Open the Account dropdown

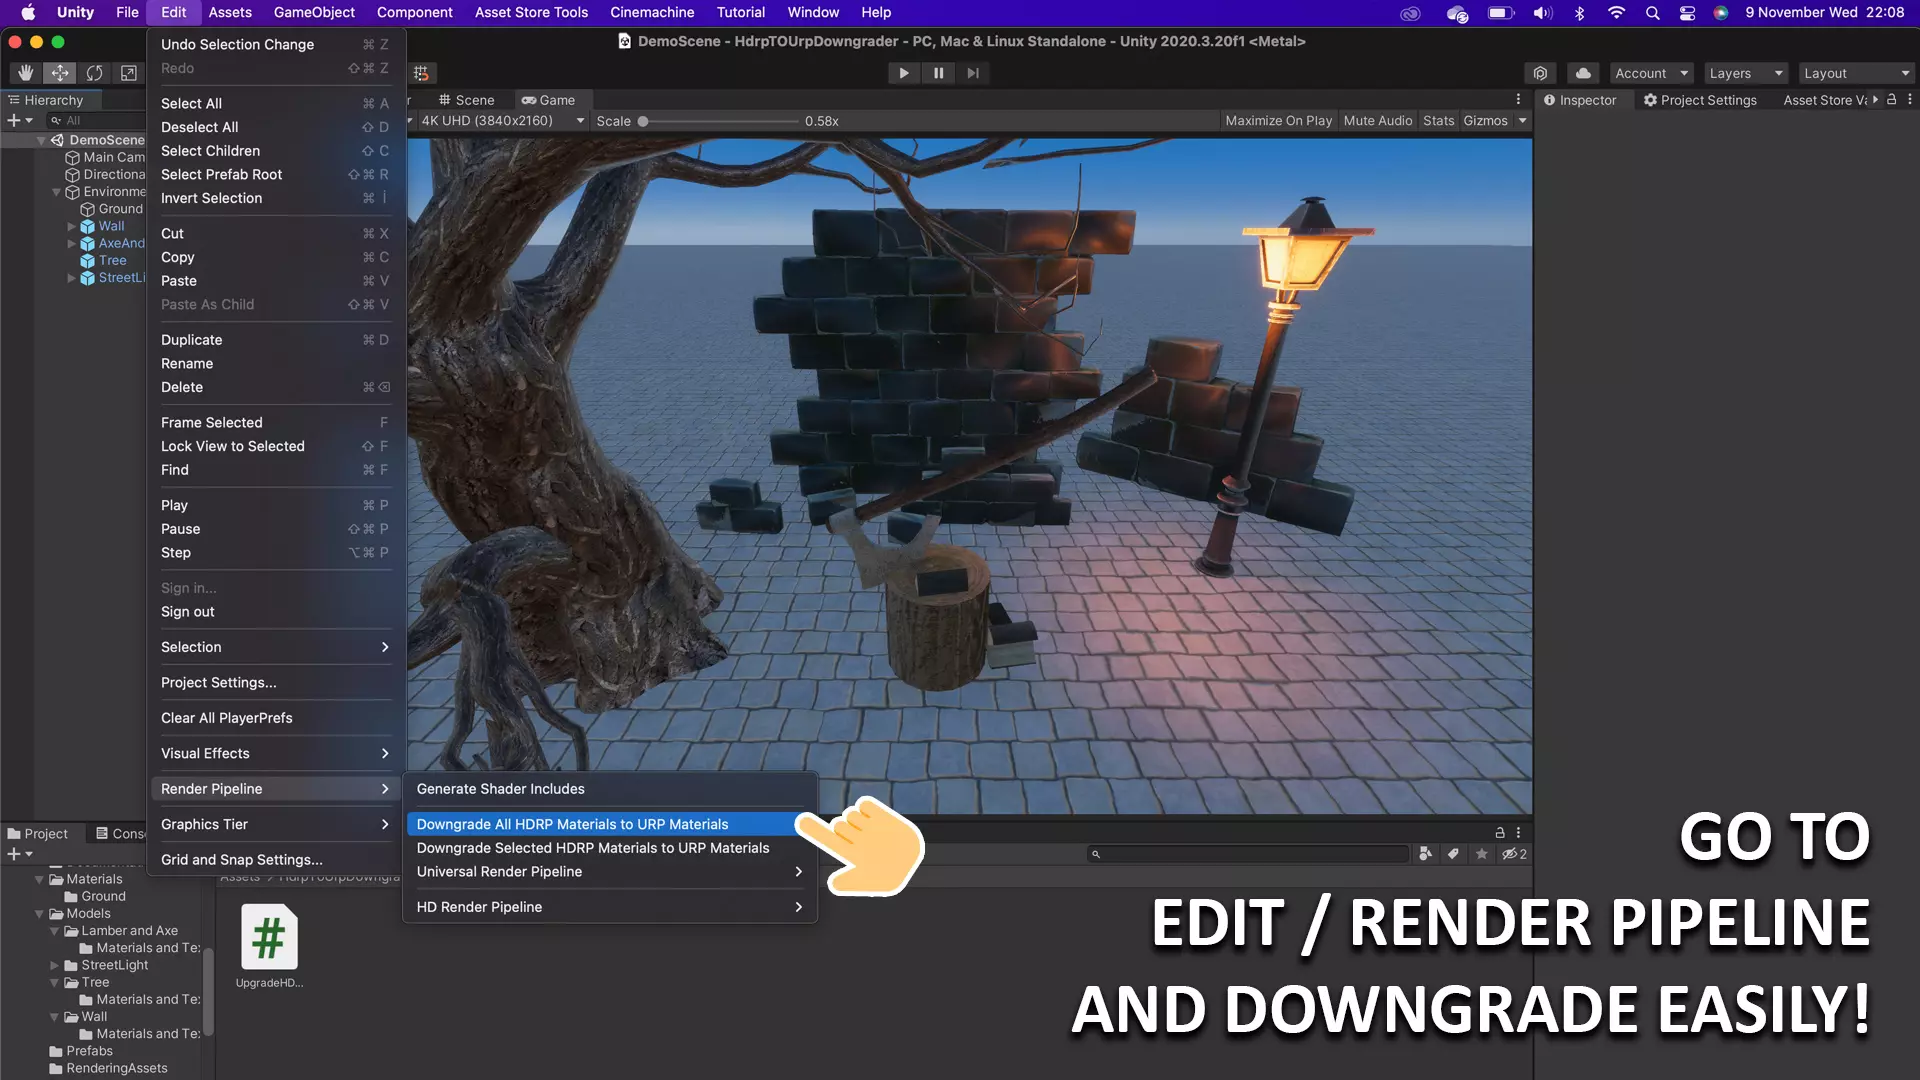(x=1651, y=73)
